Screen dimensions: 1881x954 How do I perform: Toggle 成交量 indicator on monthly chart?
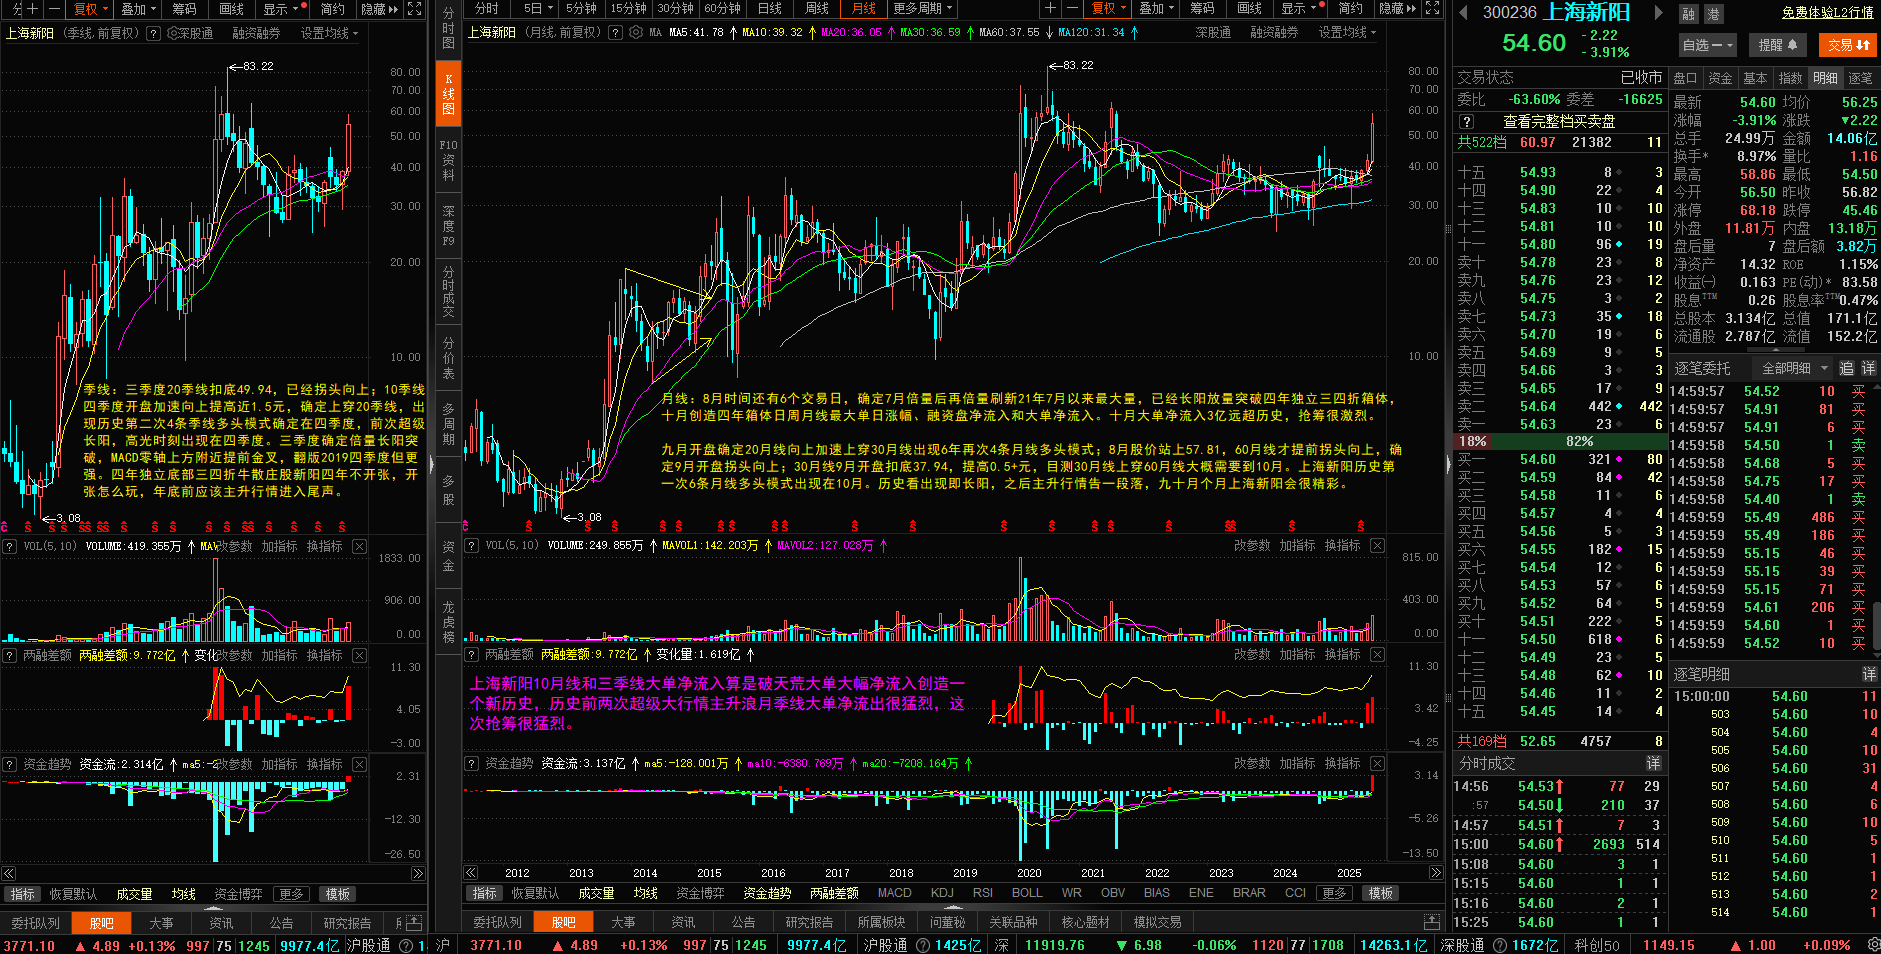pyautogui.click(x=596, y=893)
